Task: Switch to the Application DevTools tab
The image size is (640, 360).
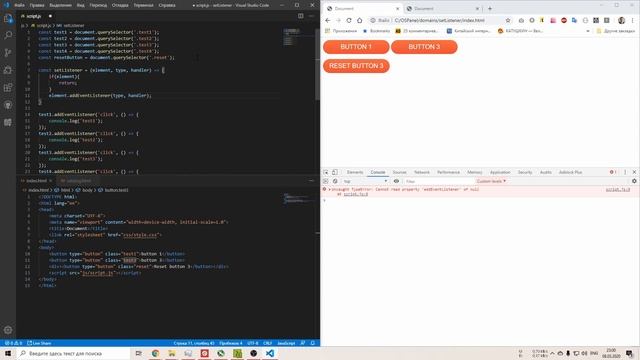Action: tap(500, 172)
